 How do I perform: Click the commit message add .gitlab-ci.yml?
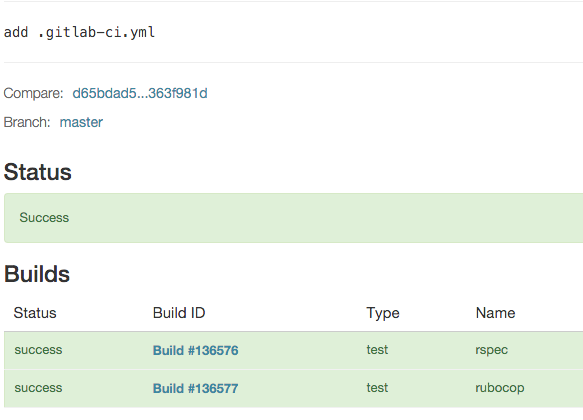click(79, 32)
